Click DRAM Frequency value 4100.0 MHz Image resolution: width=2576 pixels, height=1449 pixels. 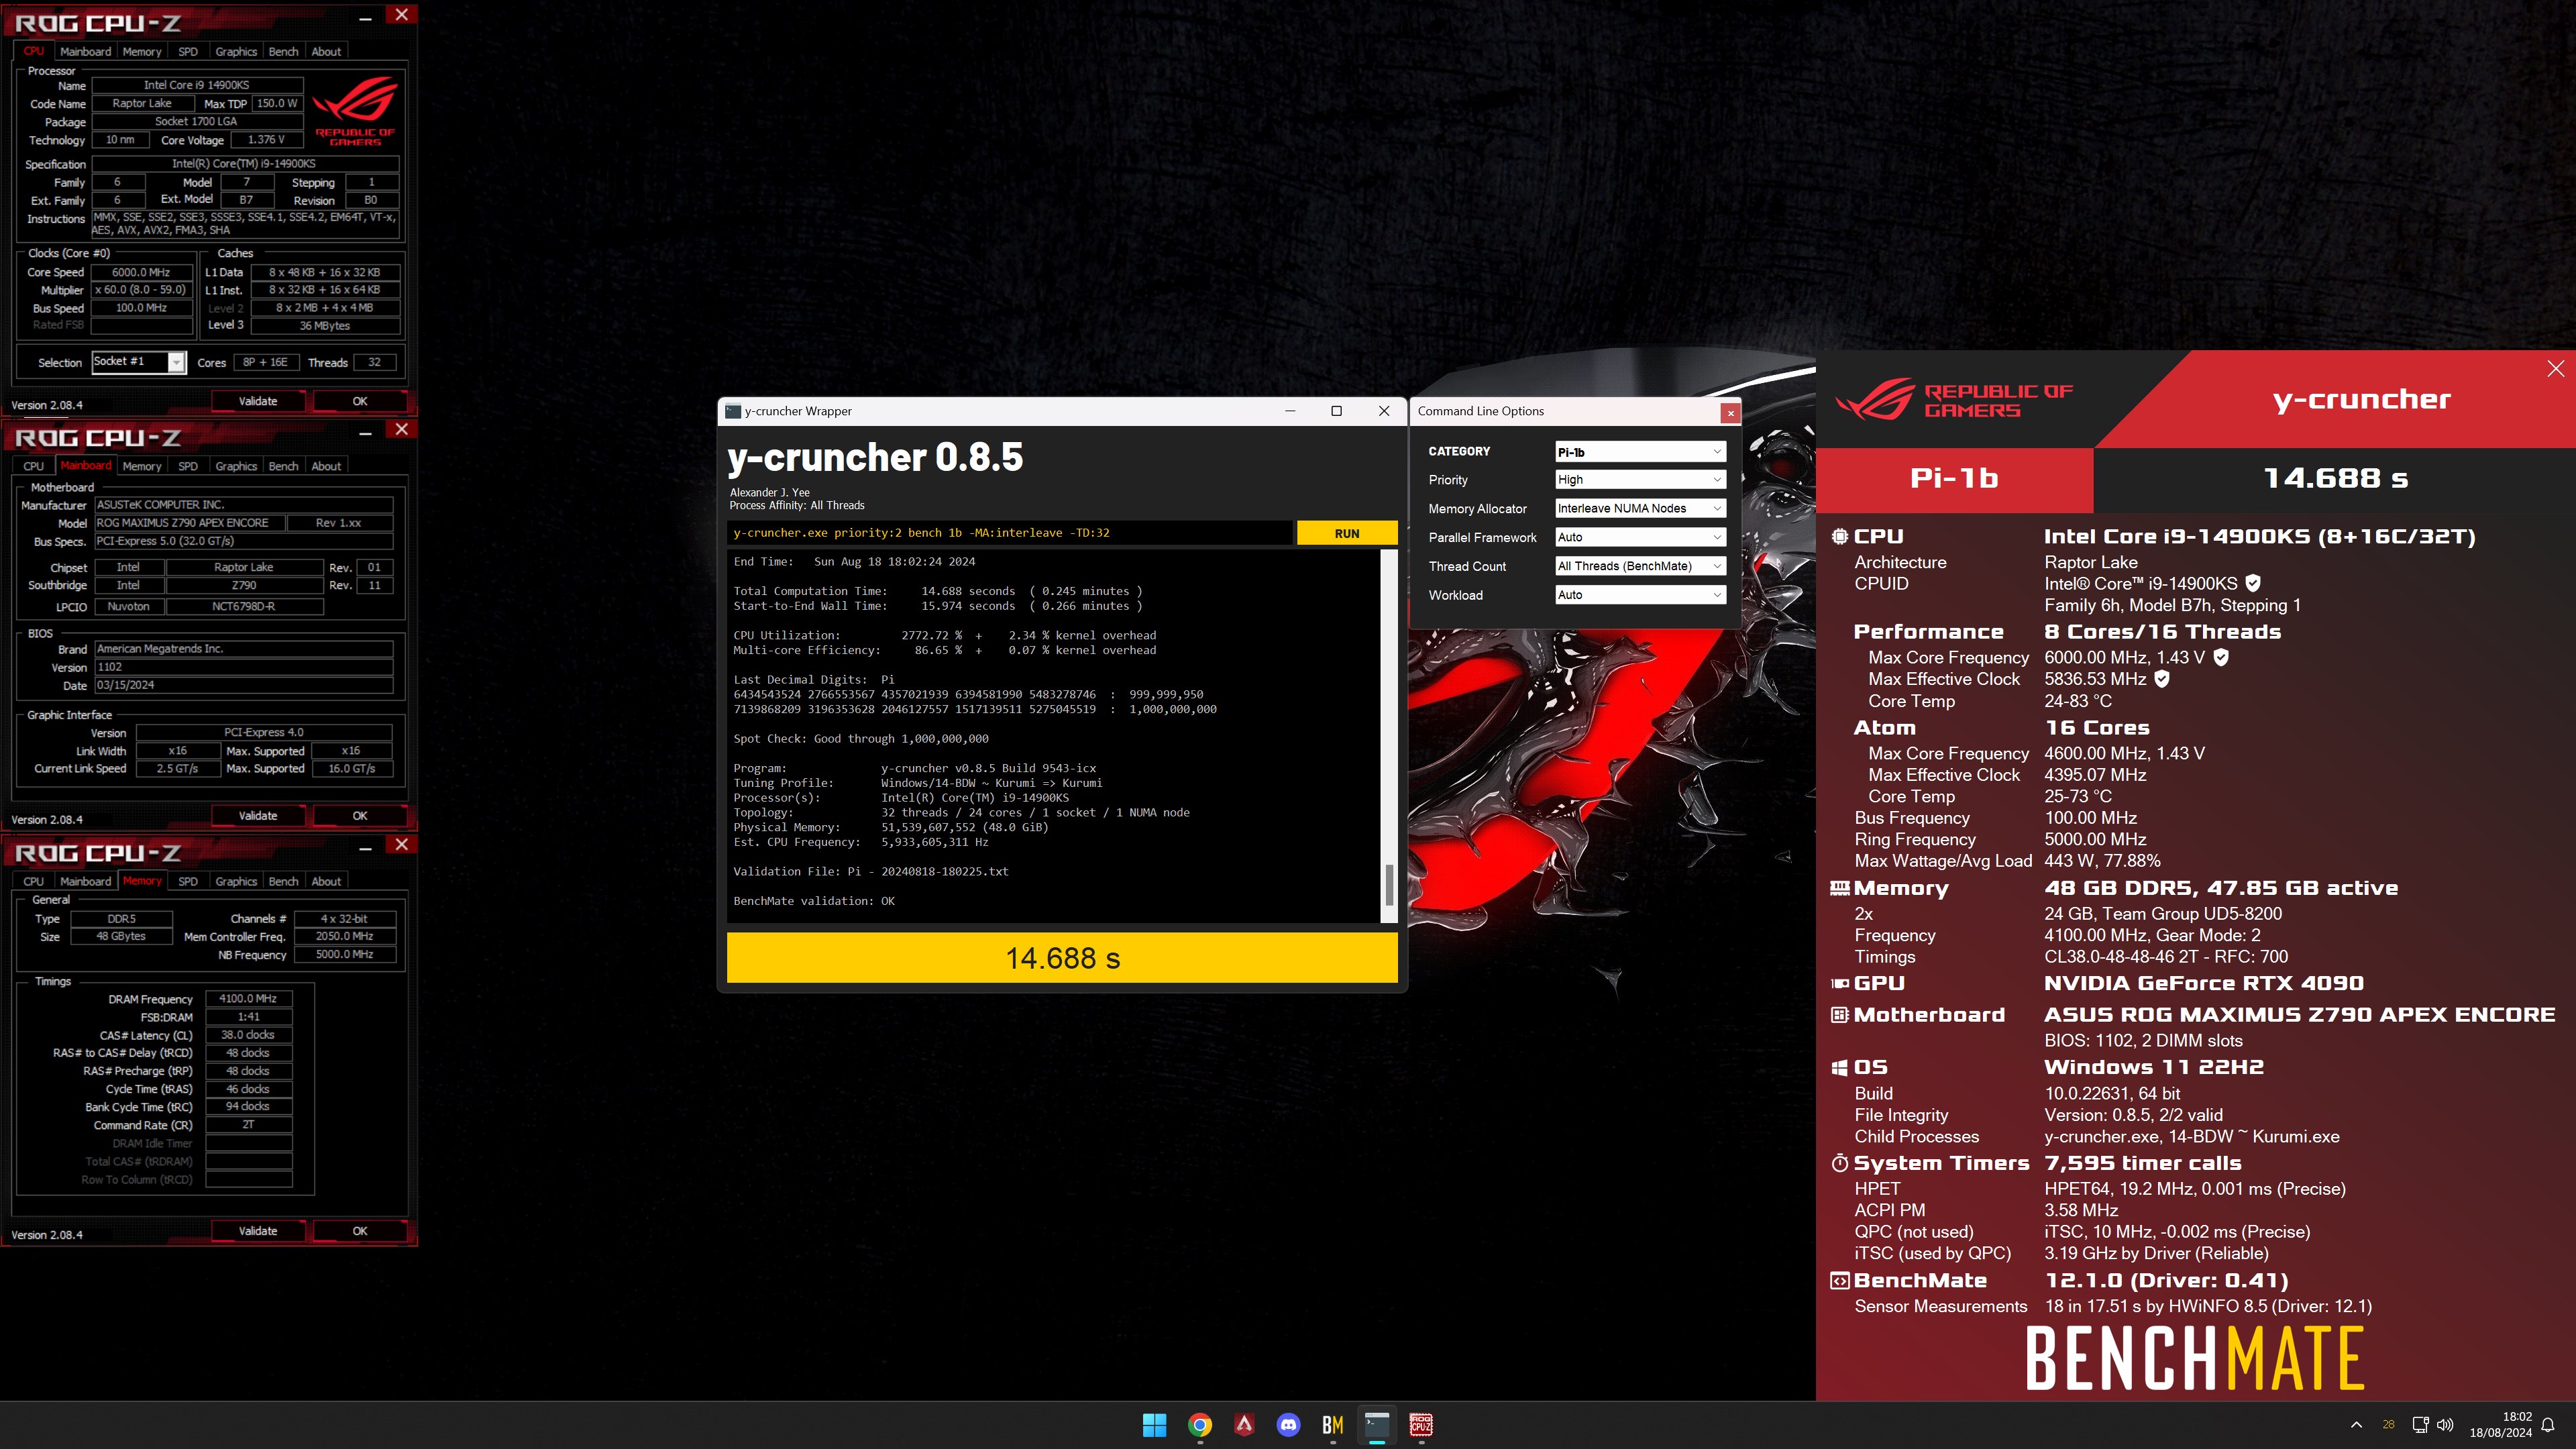click(248, 998)
